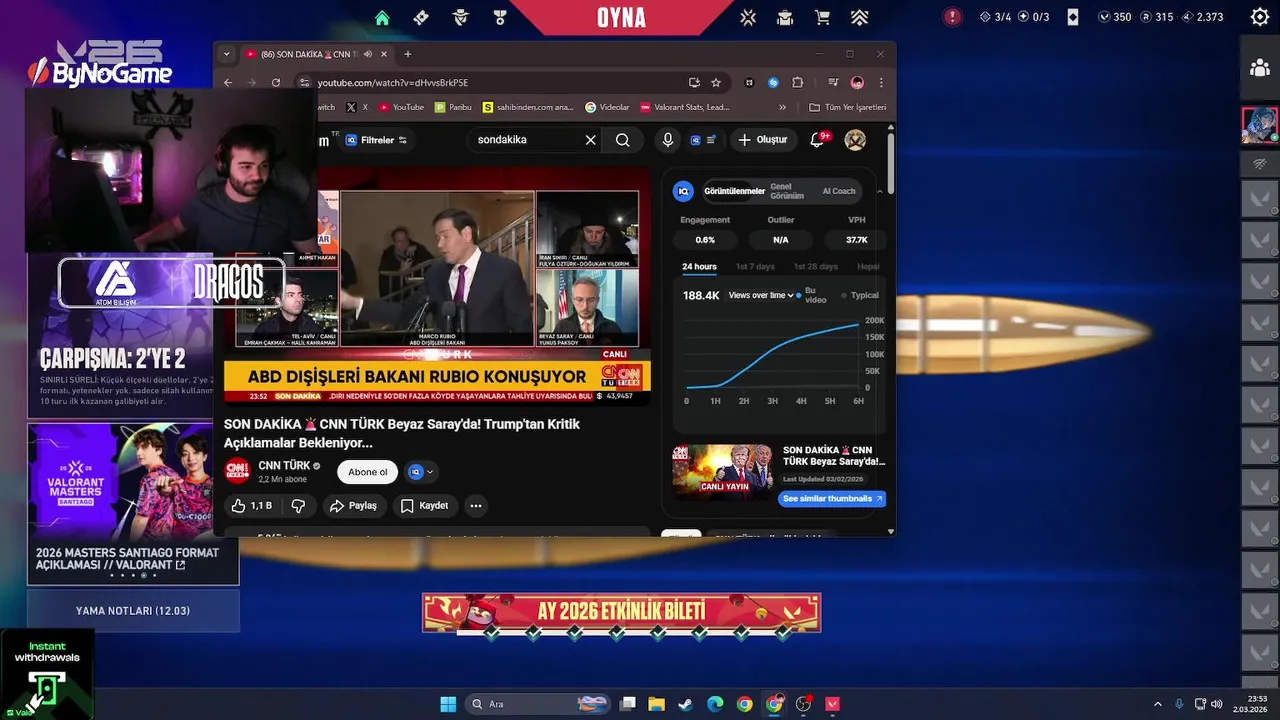Screen dimensions: 1280x720
Task: Open the Paribu bookmark
Action: tap(454, 107)
